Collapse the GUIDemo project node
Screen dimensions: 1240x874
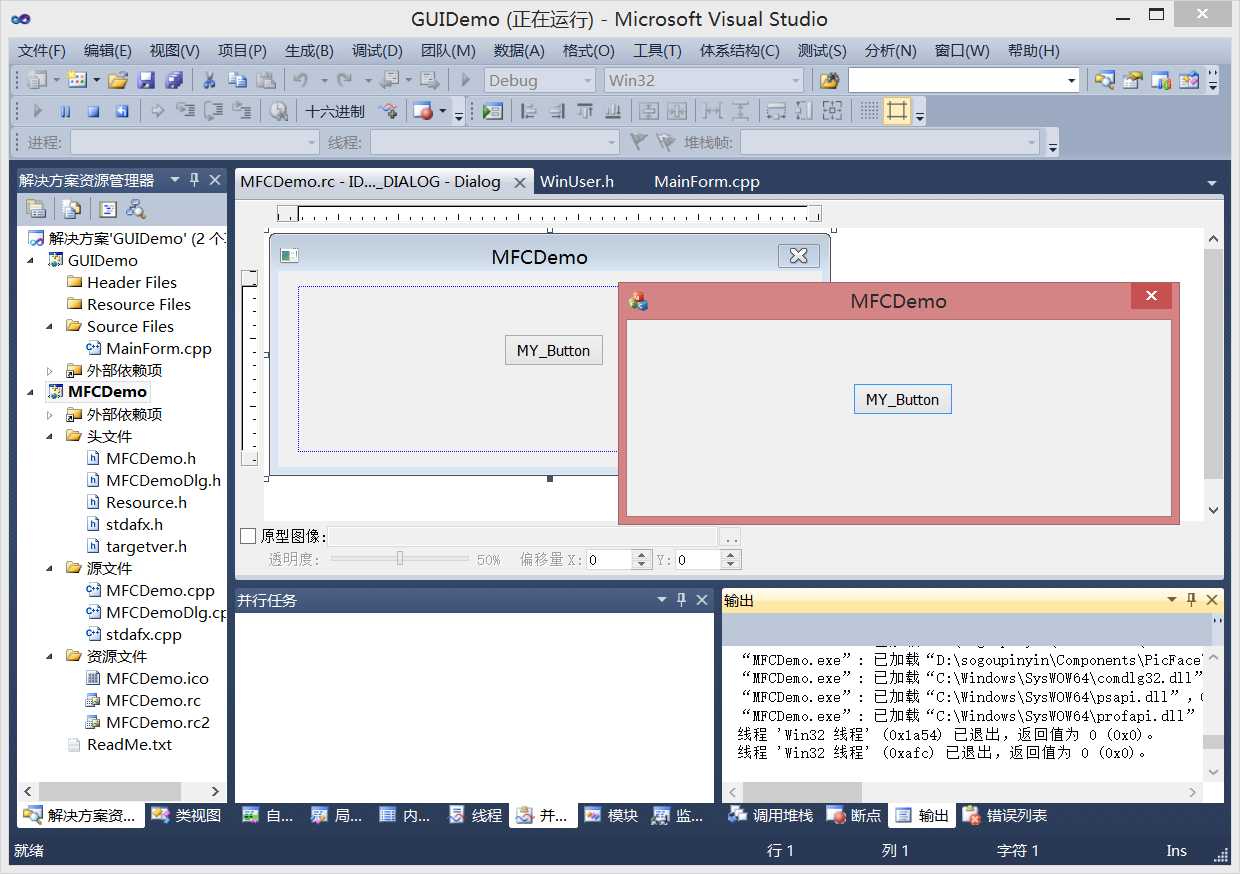29,261
